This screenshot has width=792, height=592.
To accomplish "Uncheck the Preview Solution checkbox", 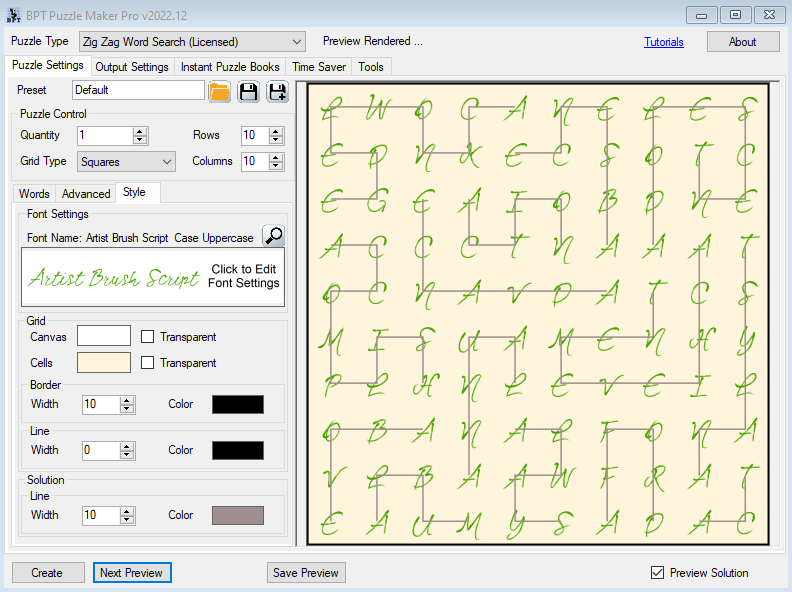I will point(657,573).
